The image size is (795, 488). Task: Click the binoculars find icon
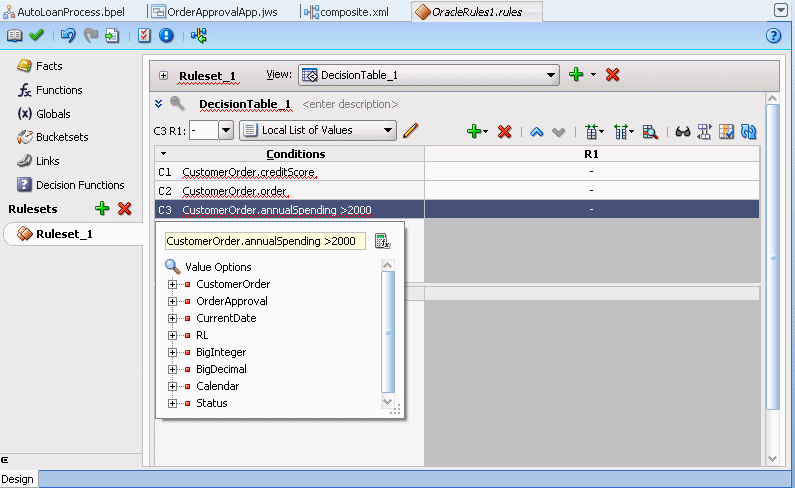point(682,132)
